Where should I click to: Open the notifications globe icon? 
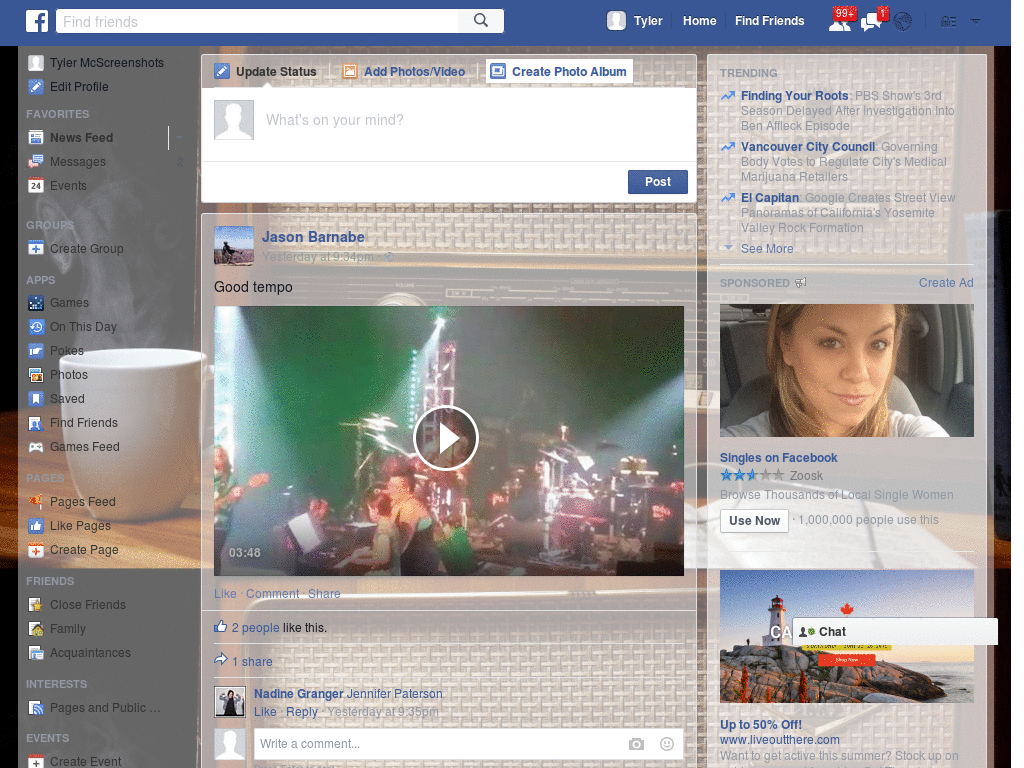coord(903,22)
